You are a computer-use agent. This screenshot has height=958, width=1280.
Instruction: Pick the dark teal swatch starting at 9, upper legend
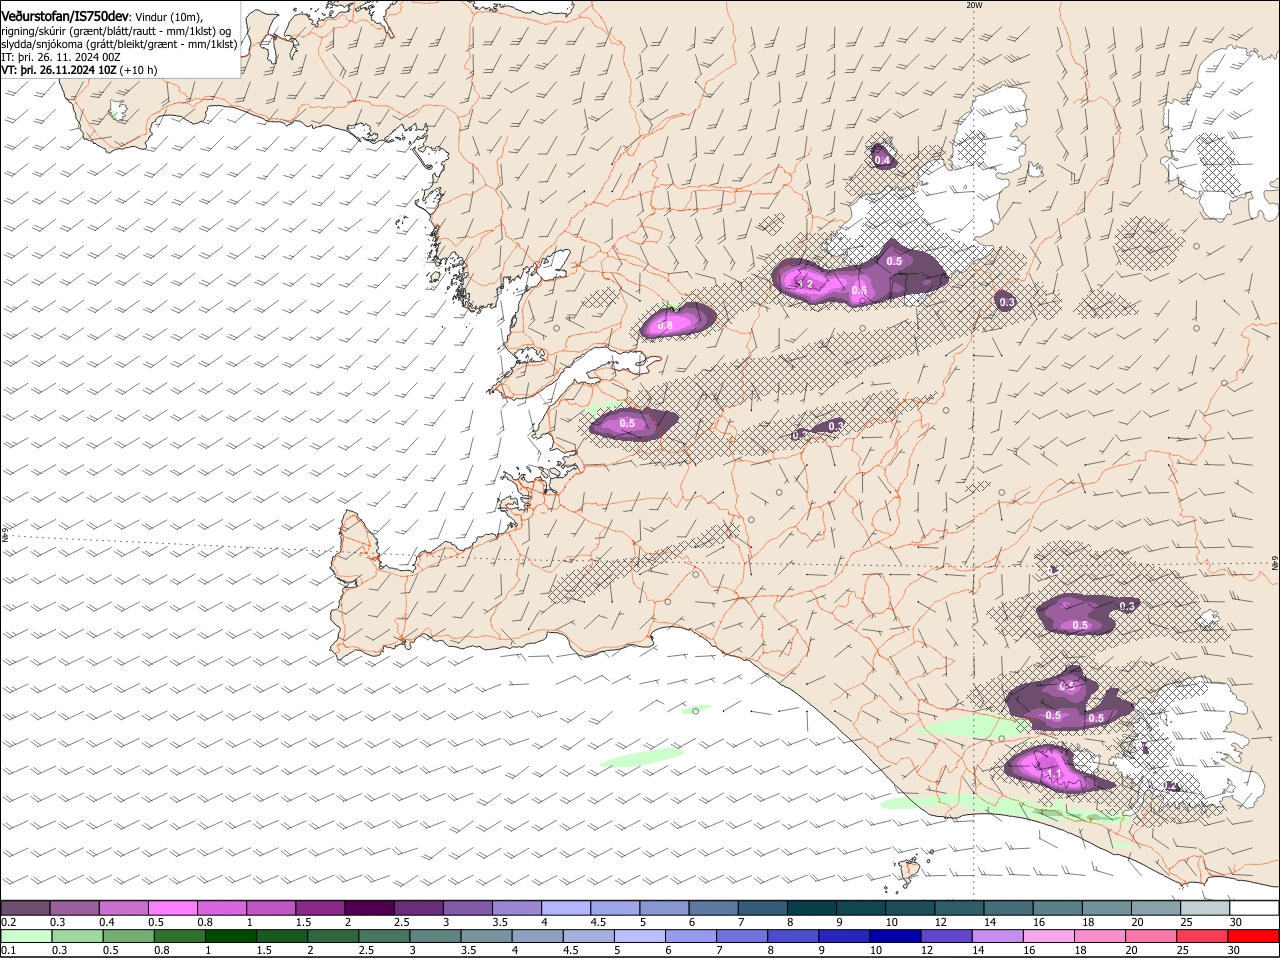861,908
